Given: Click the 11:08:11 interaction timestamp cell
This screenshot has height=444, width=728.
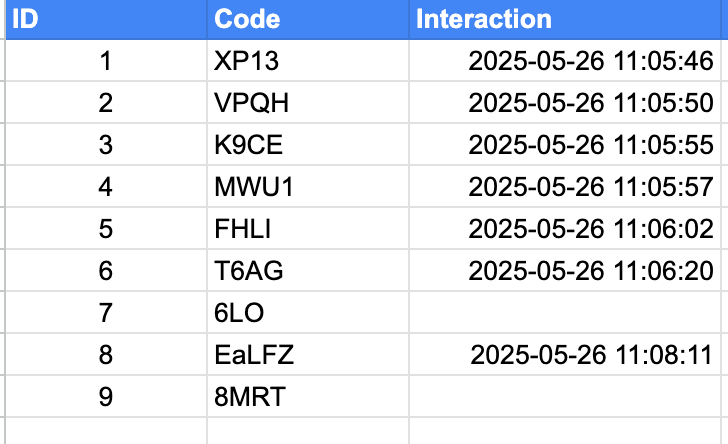Looking at the screenshot, I should [568, 354].
